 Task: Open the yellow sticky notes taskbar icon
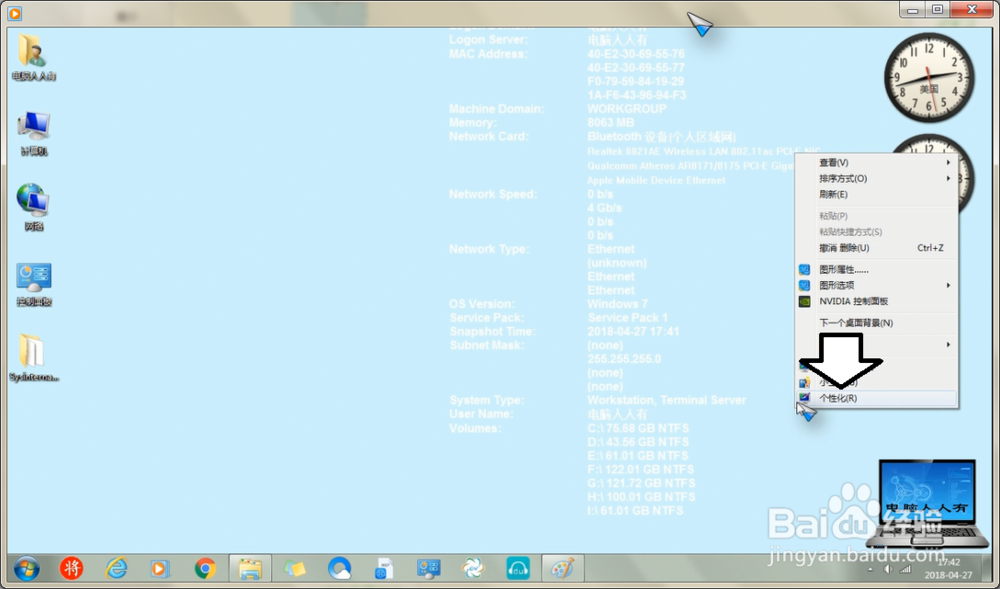click(x=295, y=568)
